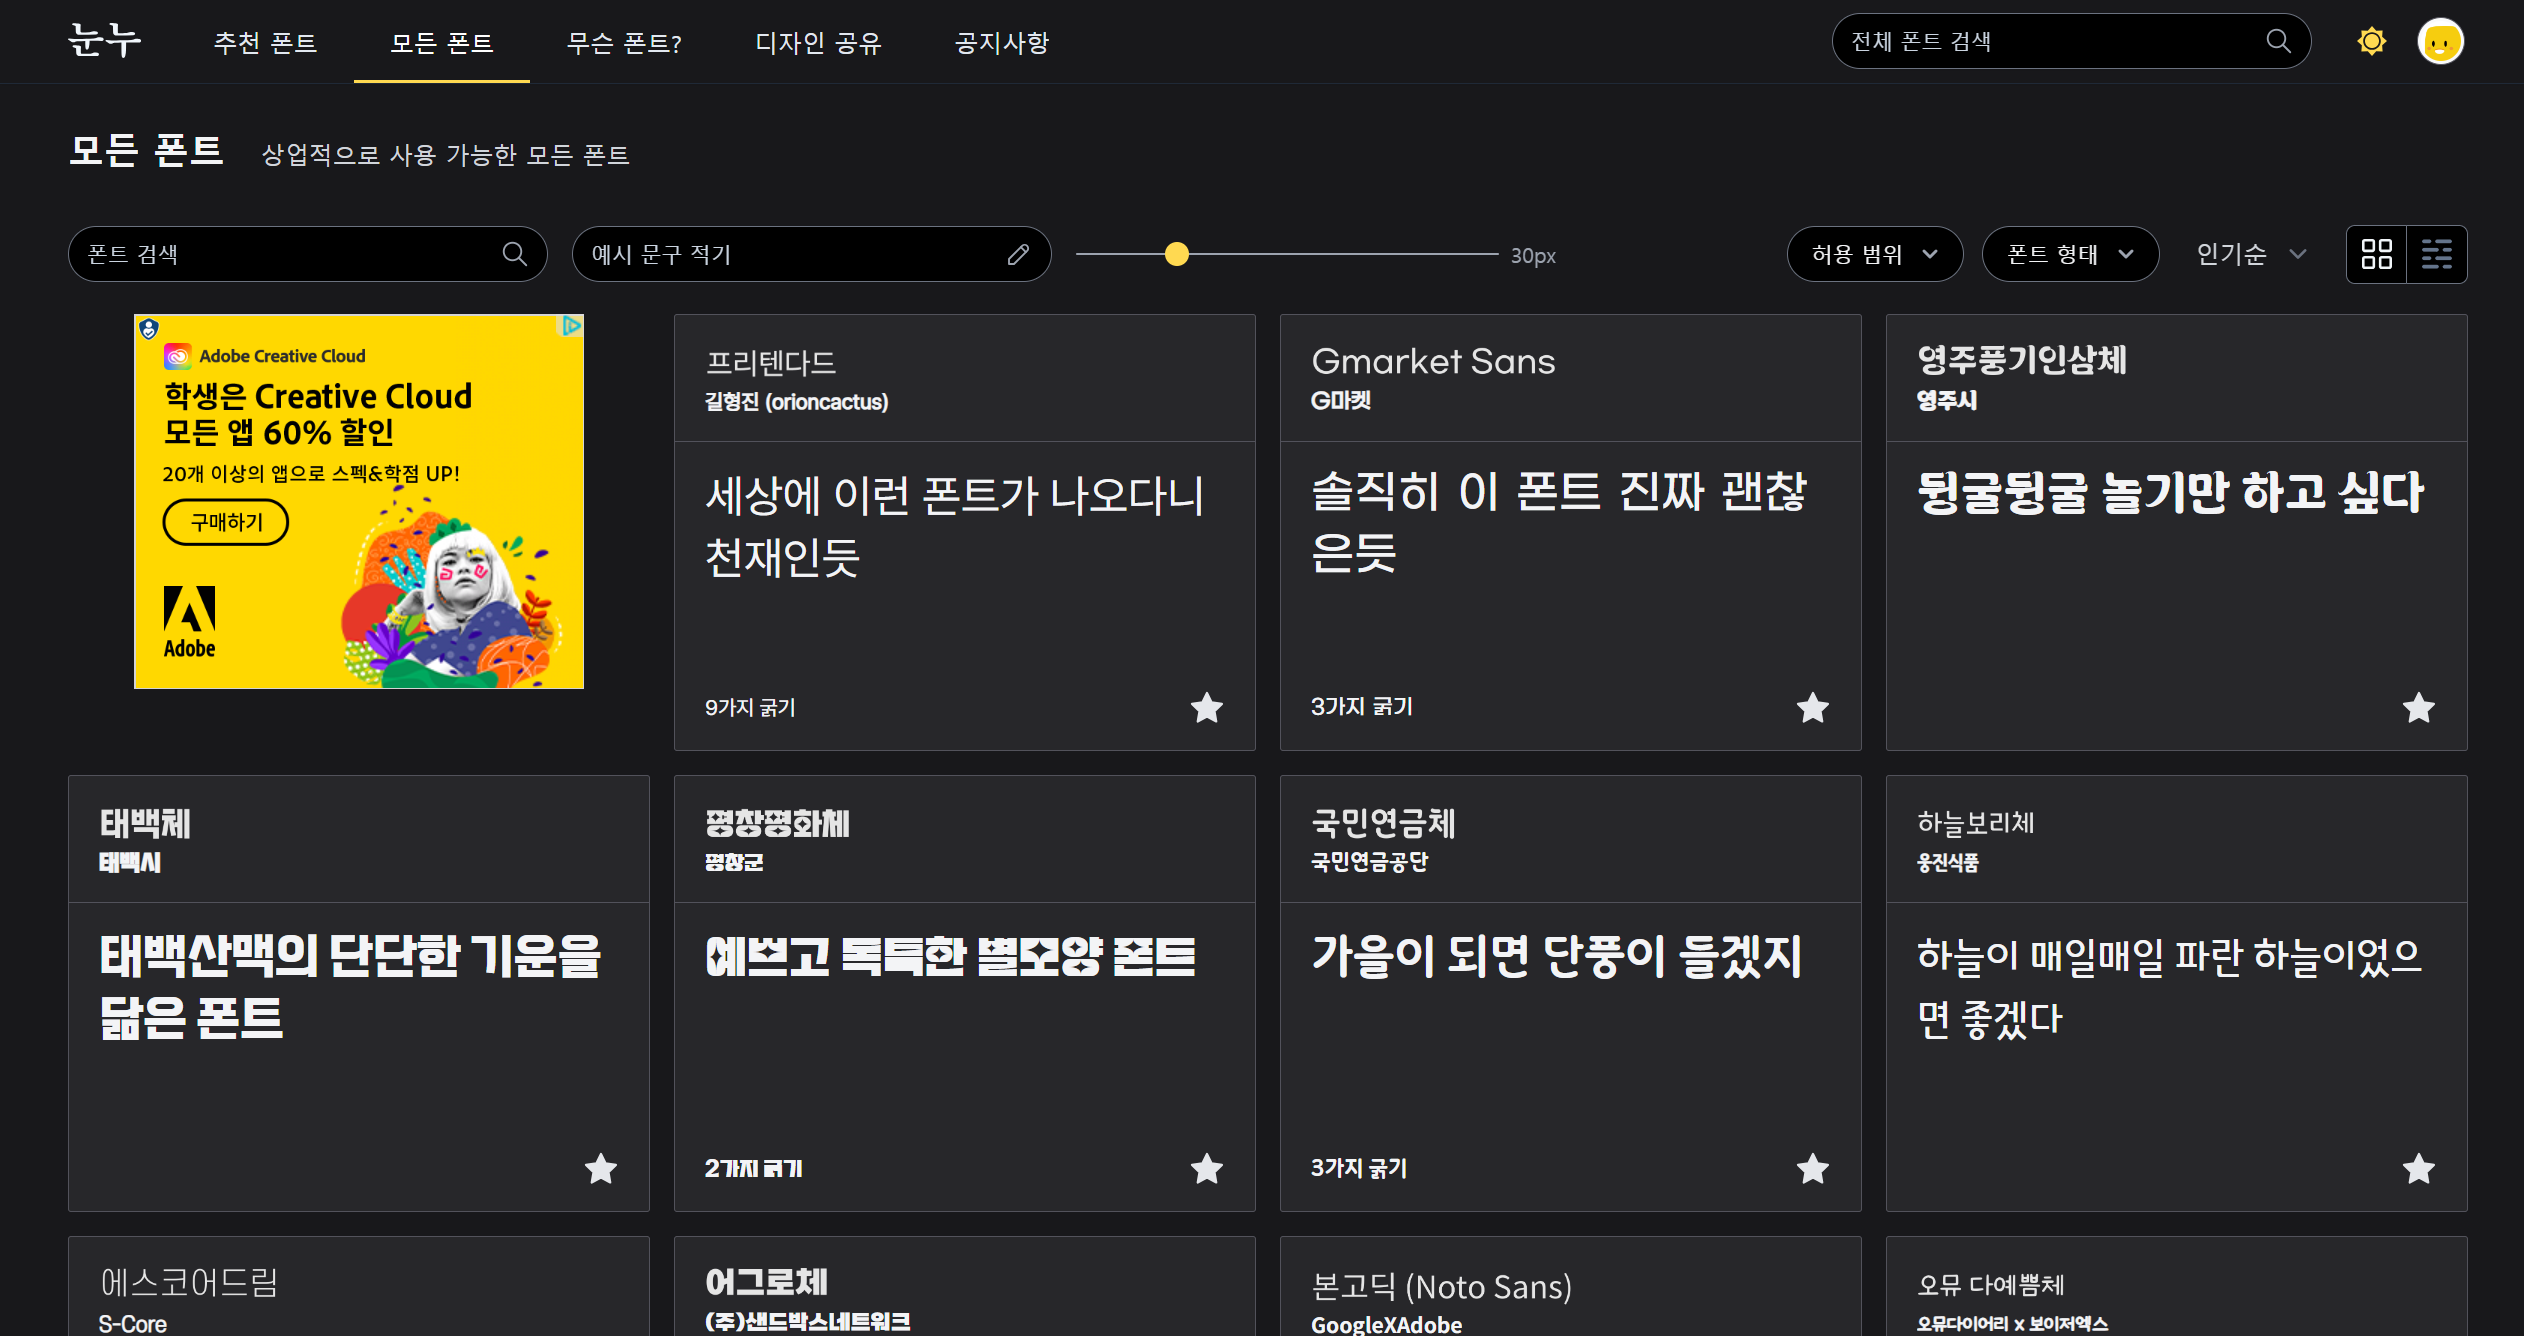The image size is (2524, 1336).
Task: Open the 본고딕 (Noto Sans) font title
Action: coord(1441,1286)
